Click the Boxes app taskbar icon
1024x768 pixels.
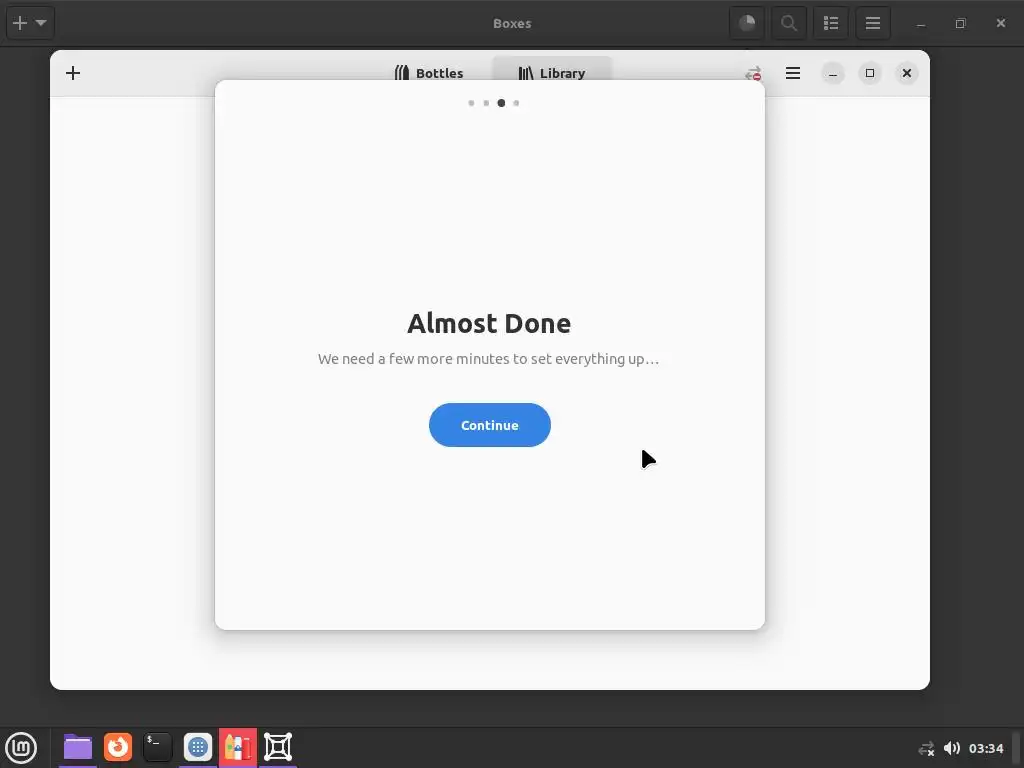(278, 747)
